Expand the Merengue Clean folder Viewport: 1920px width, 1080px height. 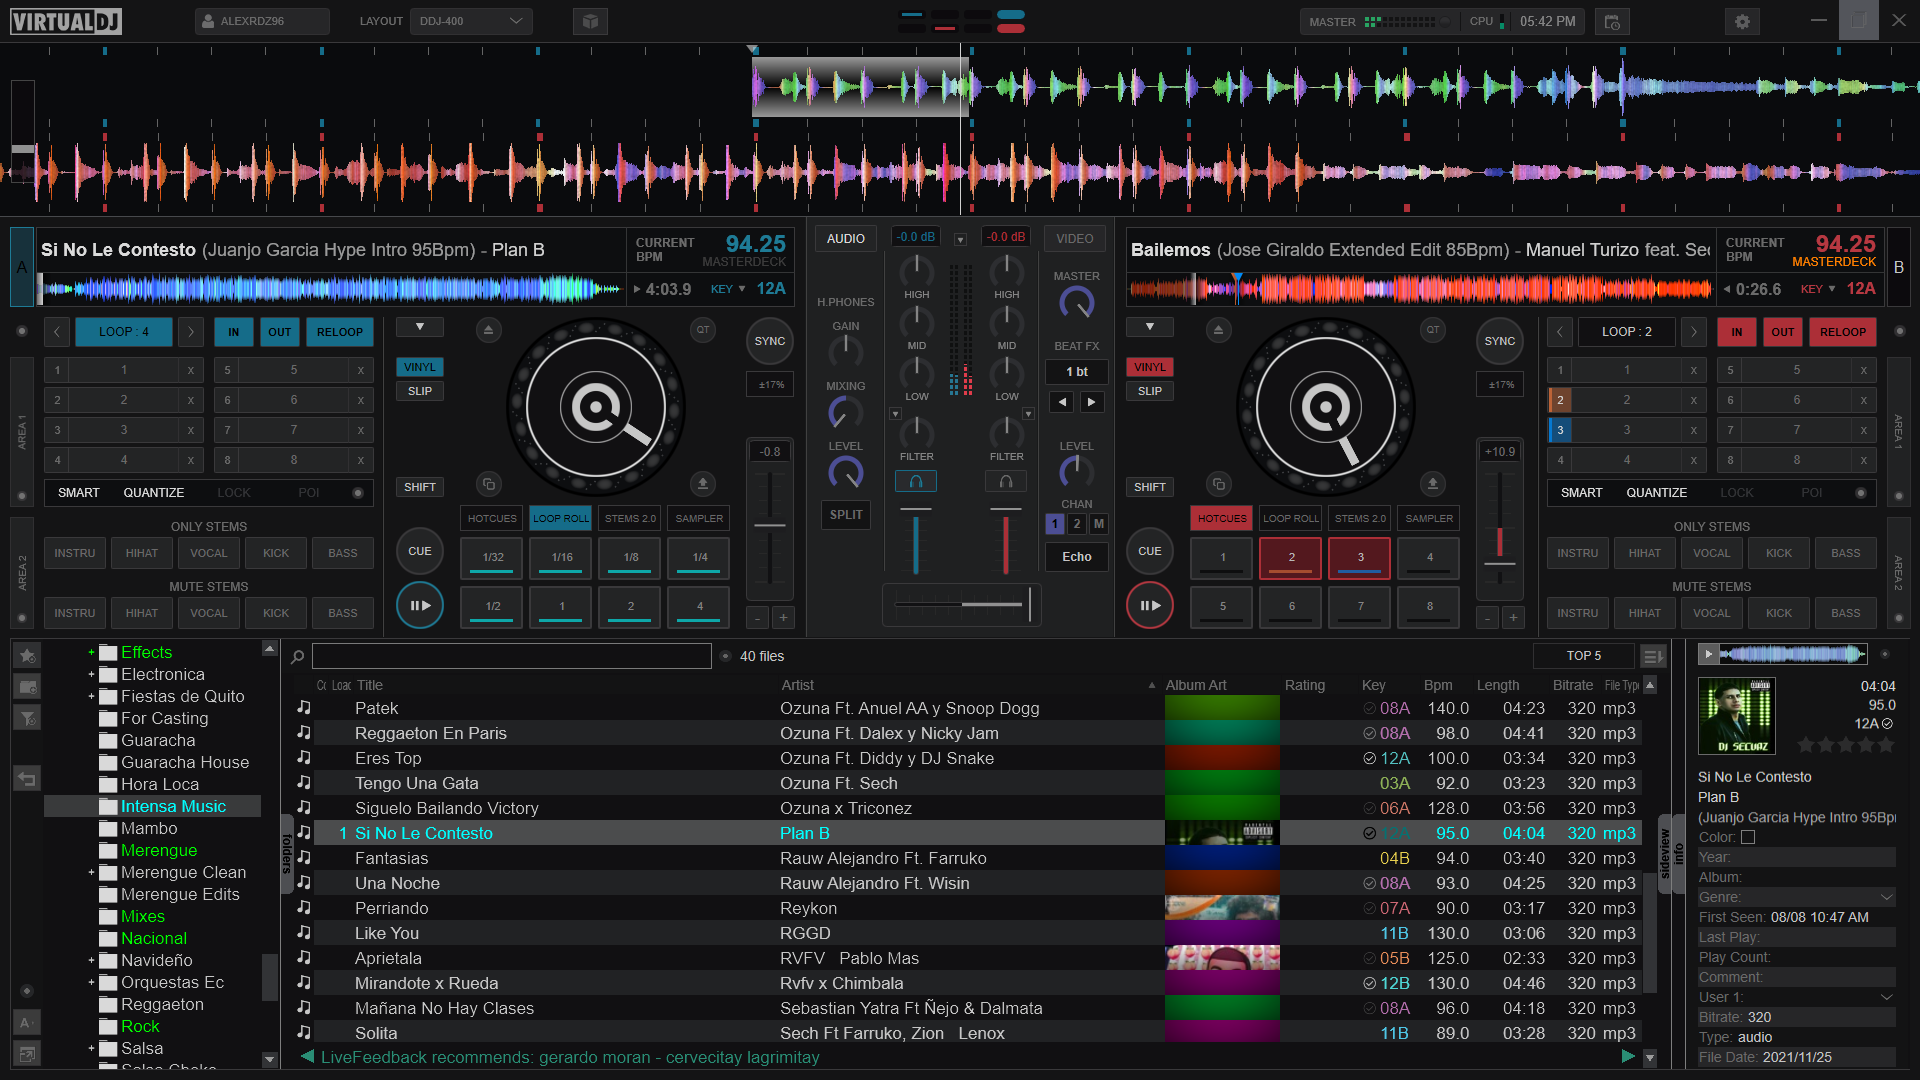(91, 872)
